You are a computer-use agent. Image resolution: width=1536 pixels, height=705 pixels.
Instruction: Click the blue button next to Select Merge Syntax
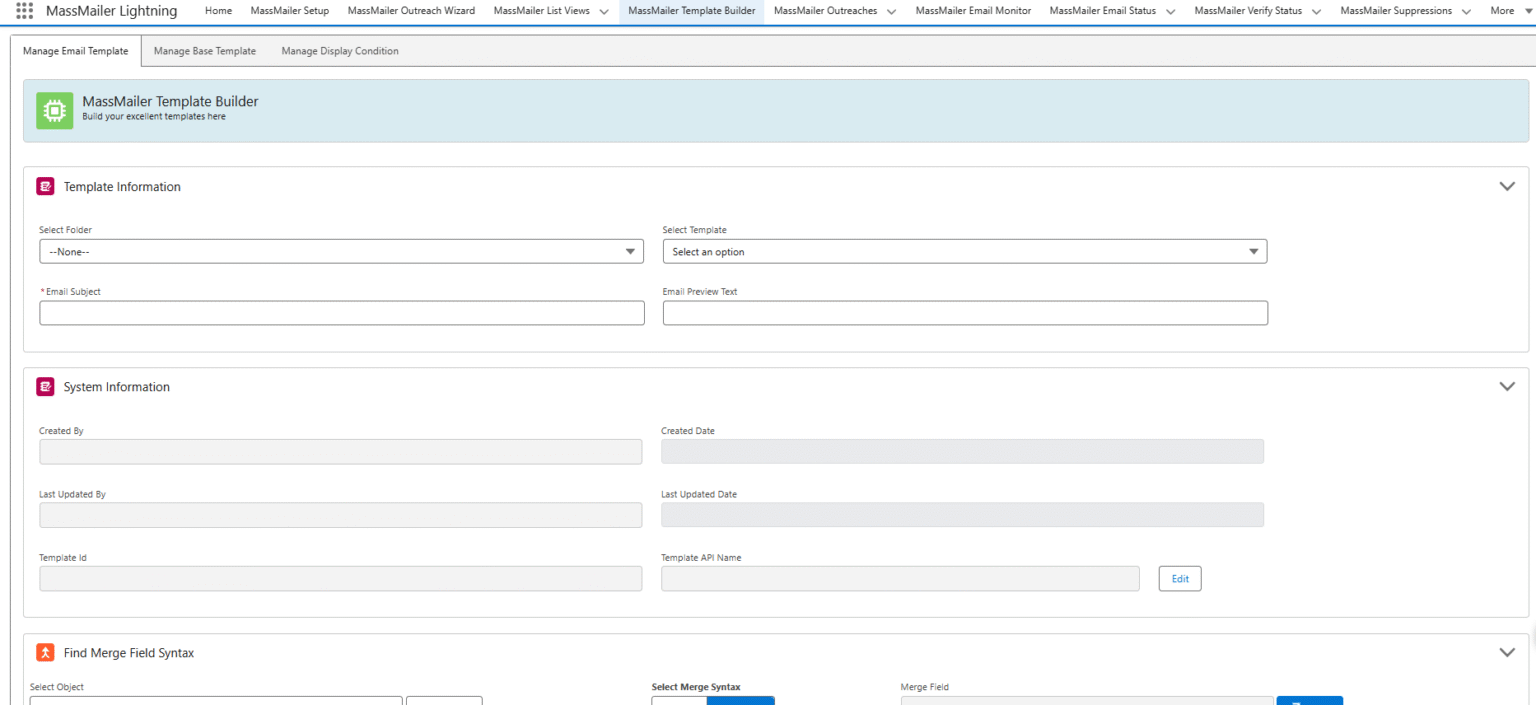coord(740,700)
